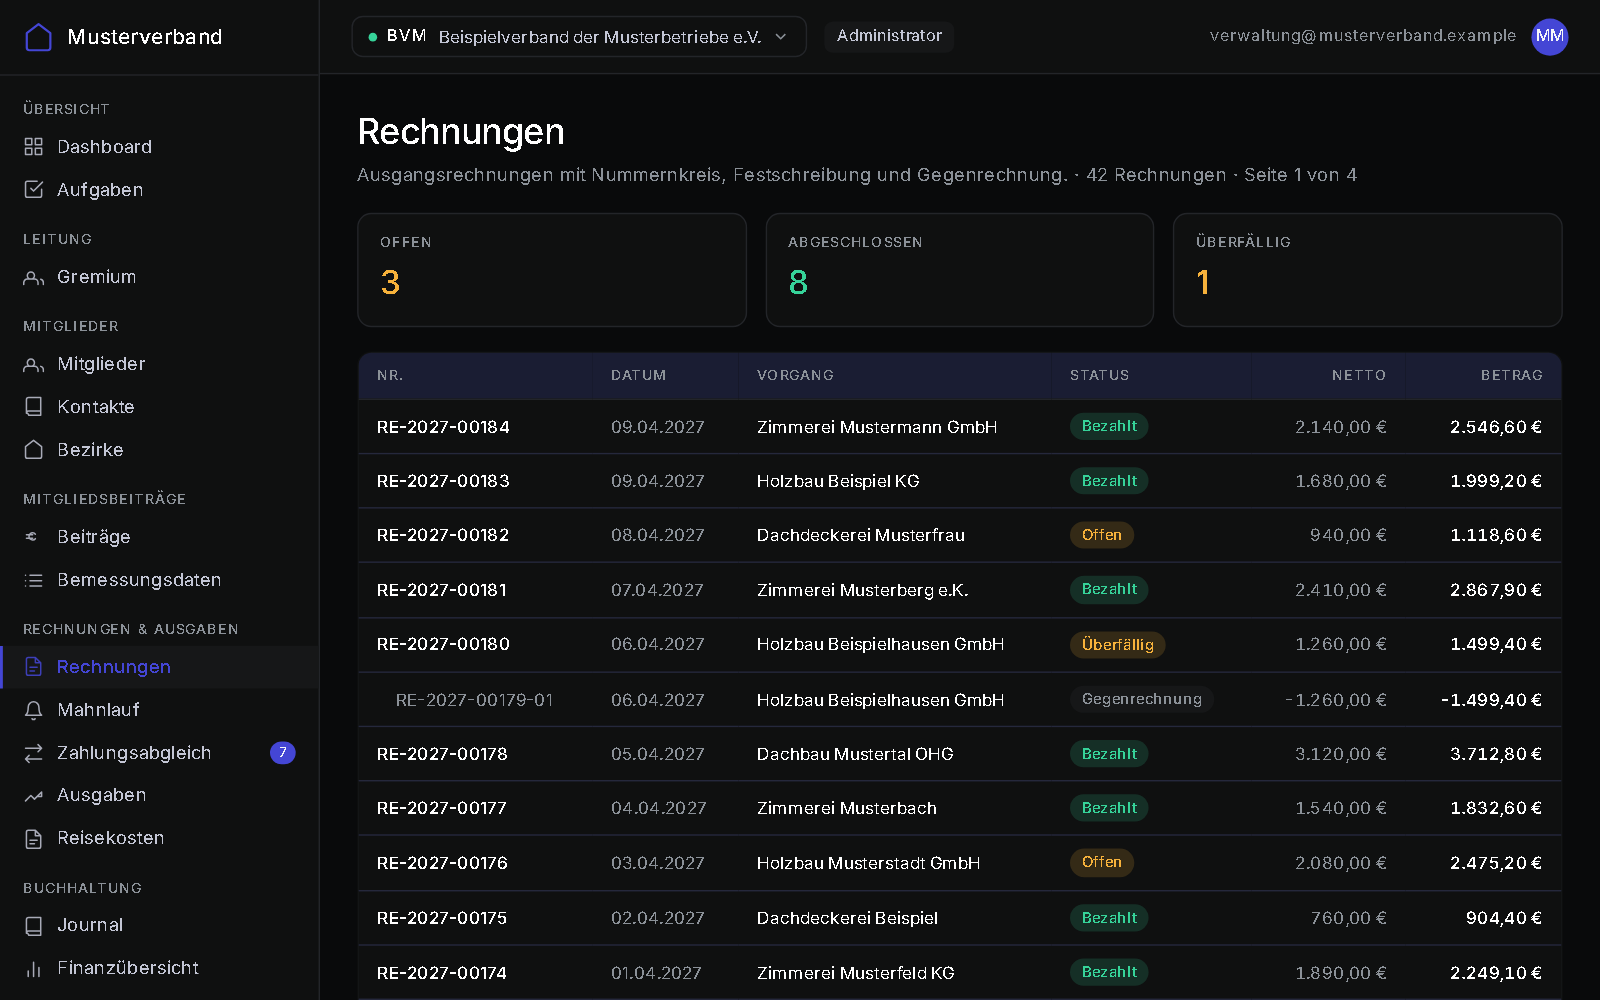
Task: Select Mahnlauf in the sidebar
Action: [x=160, y=710]
